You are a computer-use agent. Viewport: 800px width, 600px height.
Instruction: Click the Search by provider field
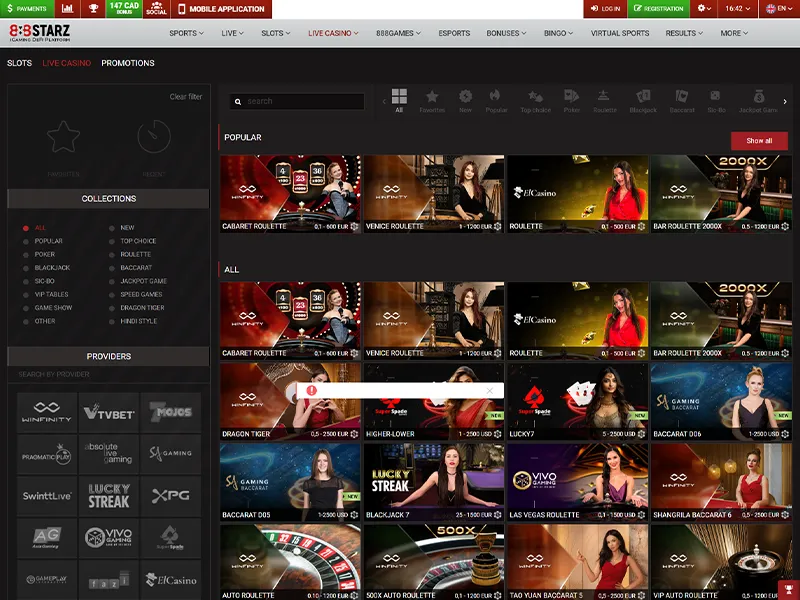(x=108, y=374)
